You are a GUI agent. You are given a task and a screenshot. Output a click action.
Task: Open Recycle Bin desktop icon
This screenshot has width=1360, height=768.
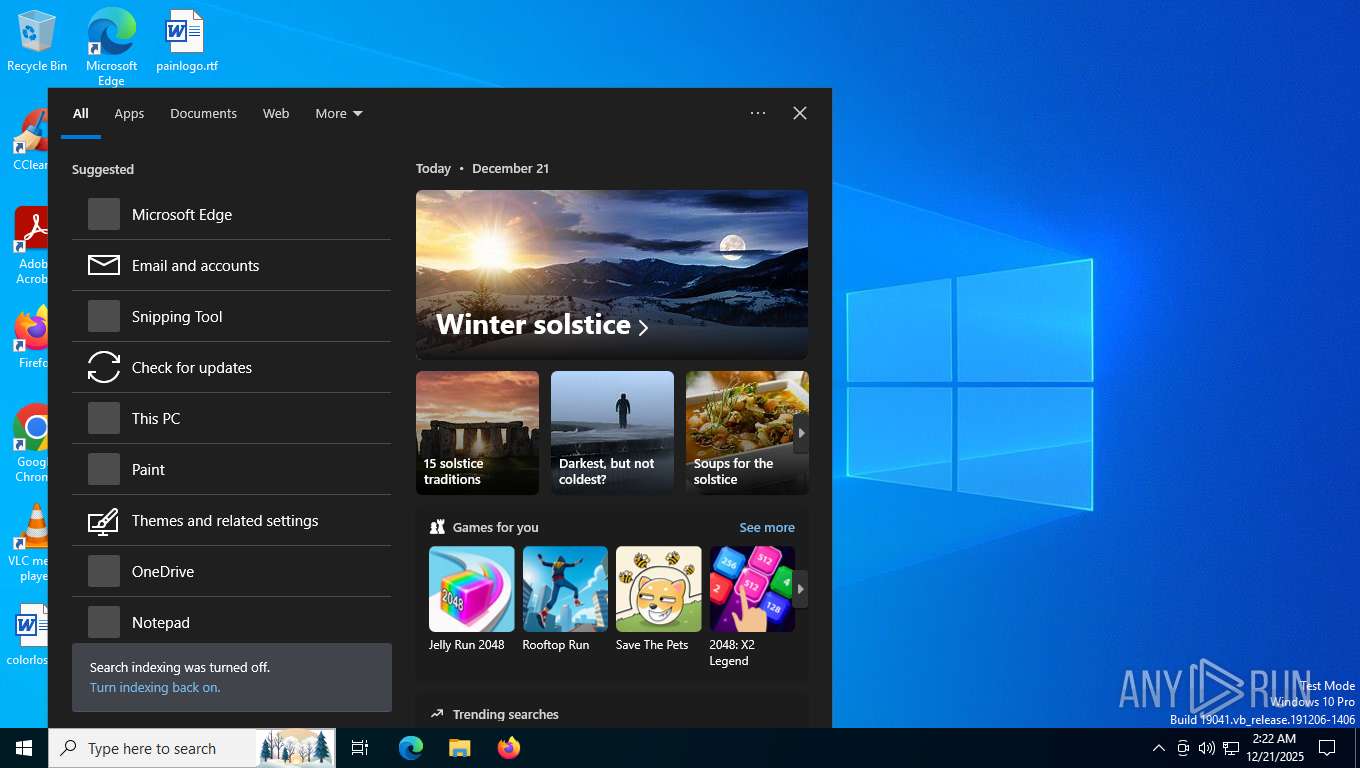[x=37, y=40]
